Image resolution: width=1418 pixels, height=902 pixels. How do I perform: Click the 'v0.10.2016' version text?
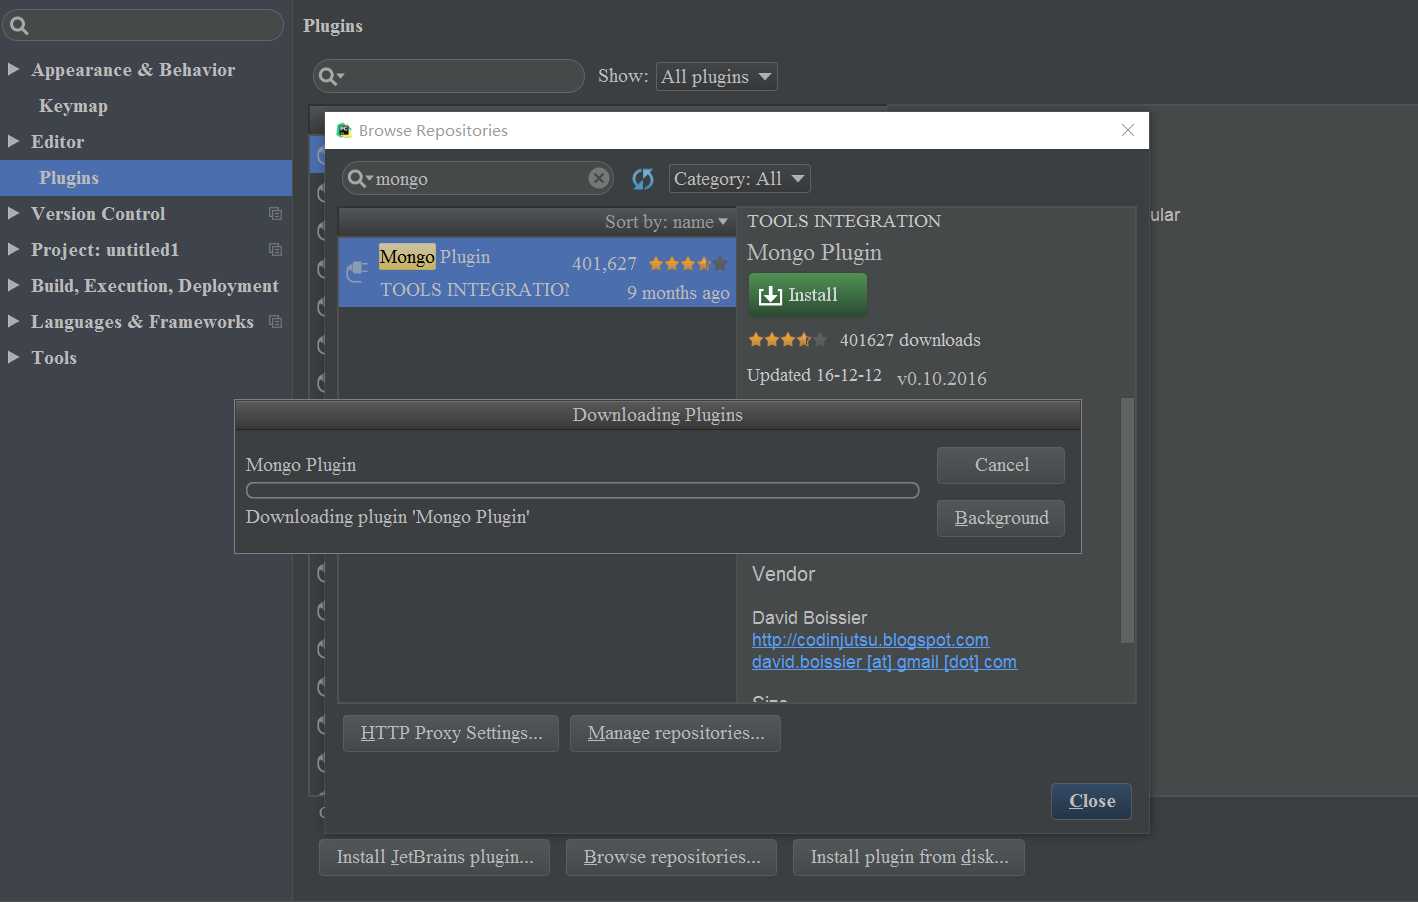coord(942,379)
